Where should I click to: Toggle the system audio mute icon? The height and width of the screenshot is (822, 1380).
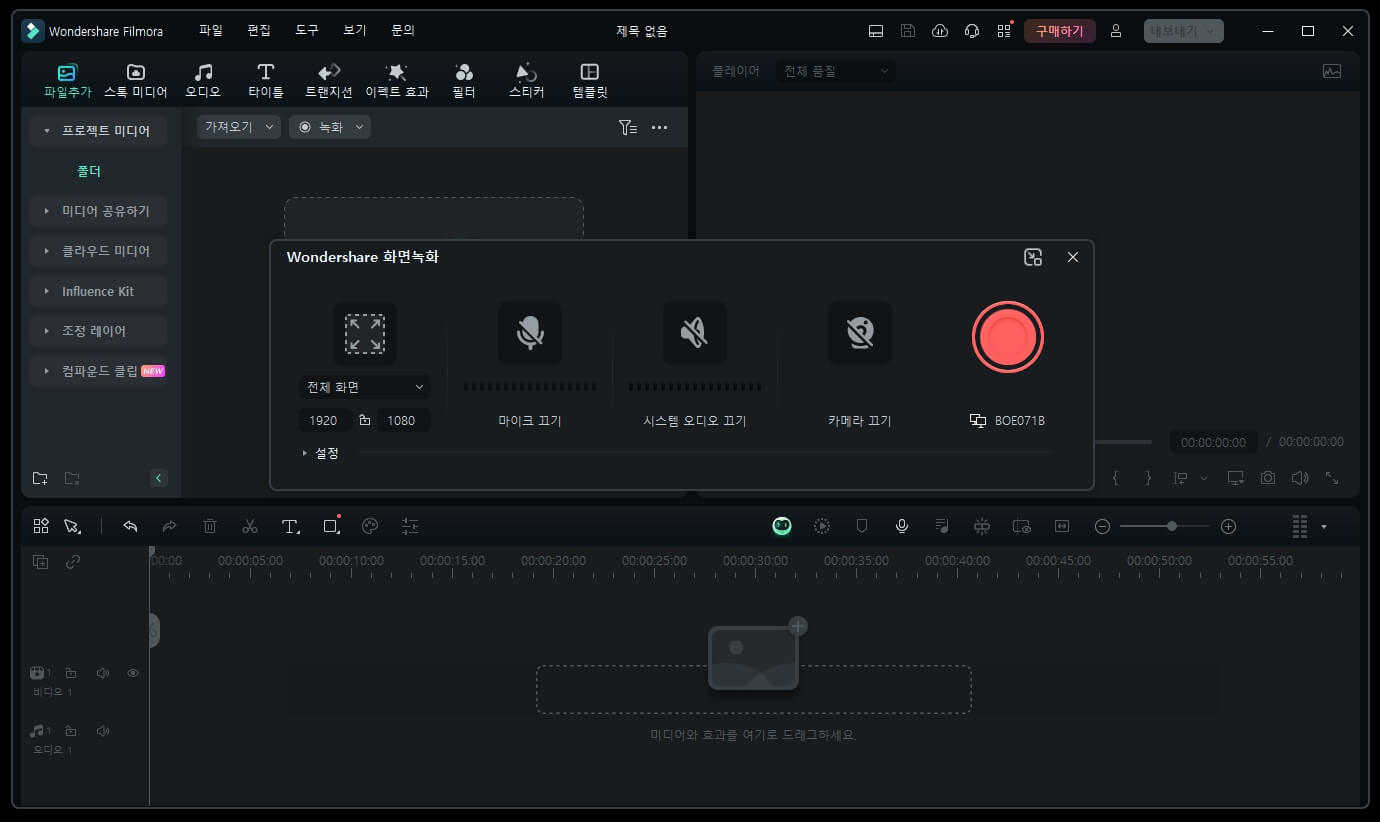[695, 333]
